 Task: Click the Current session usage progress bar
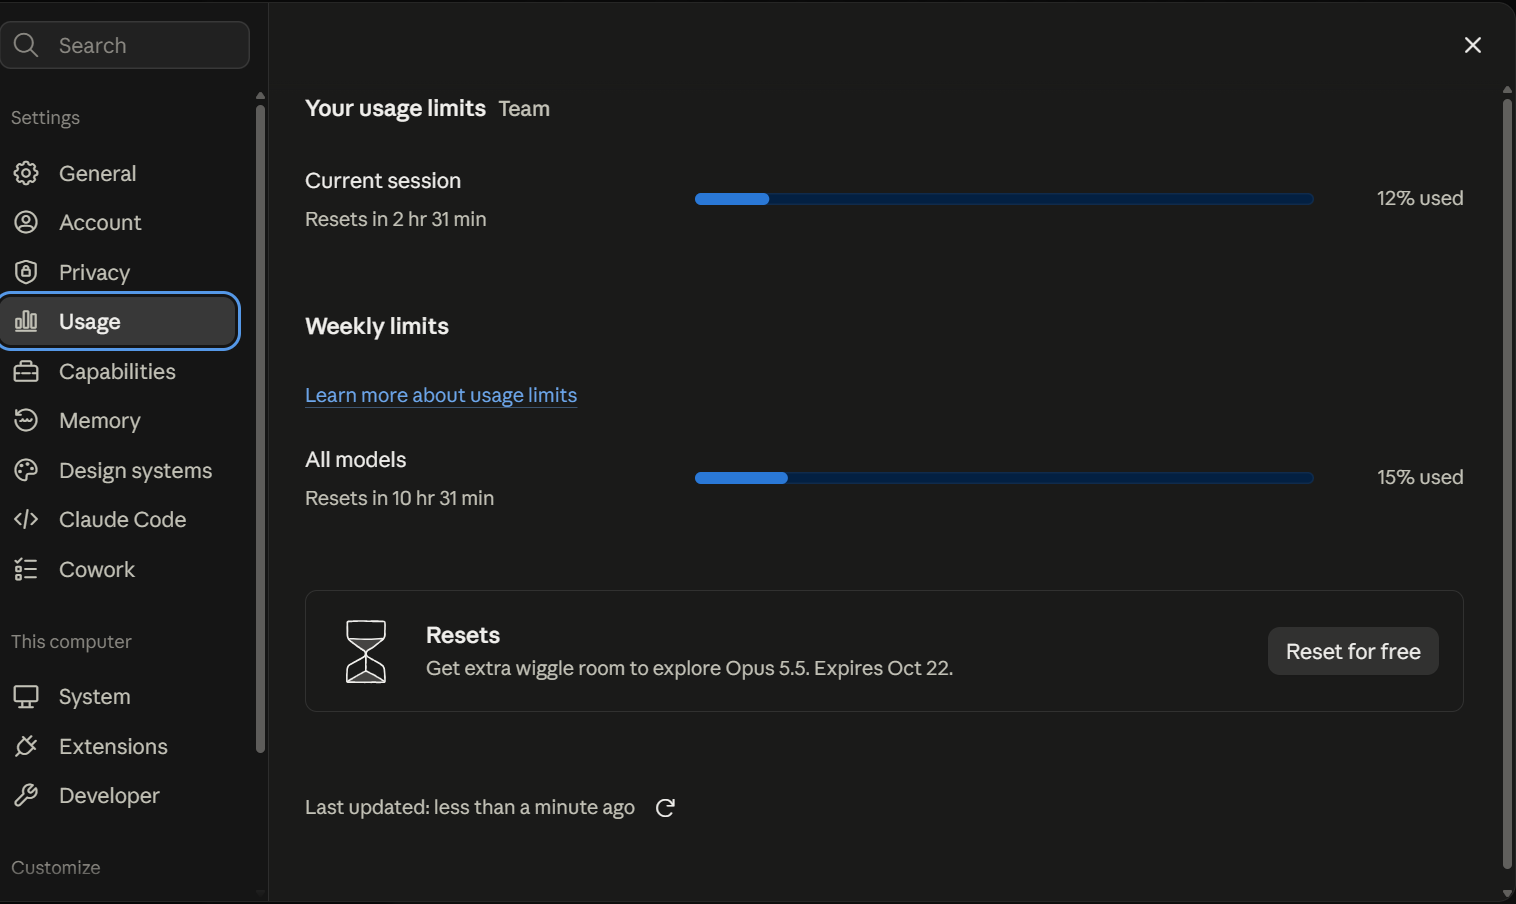point(1004,199)
